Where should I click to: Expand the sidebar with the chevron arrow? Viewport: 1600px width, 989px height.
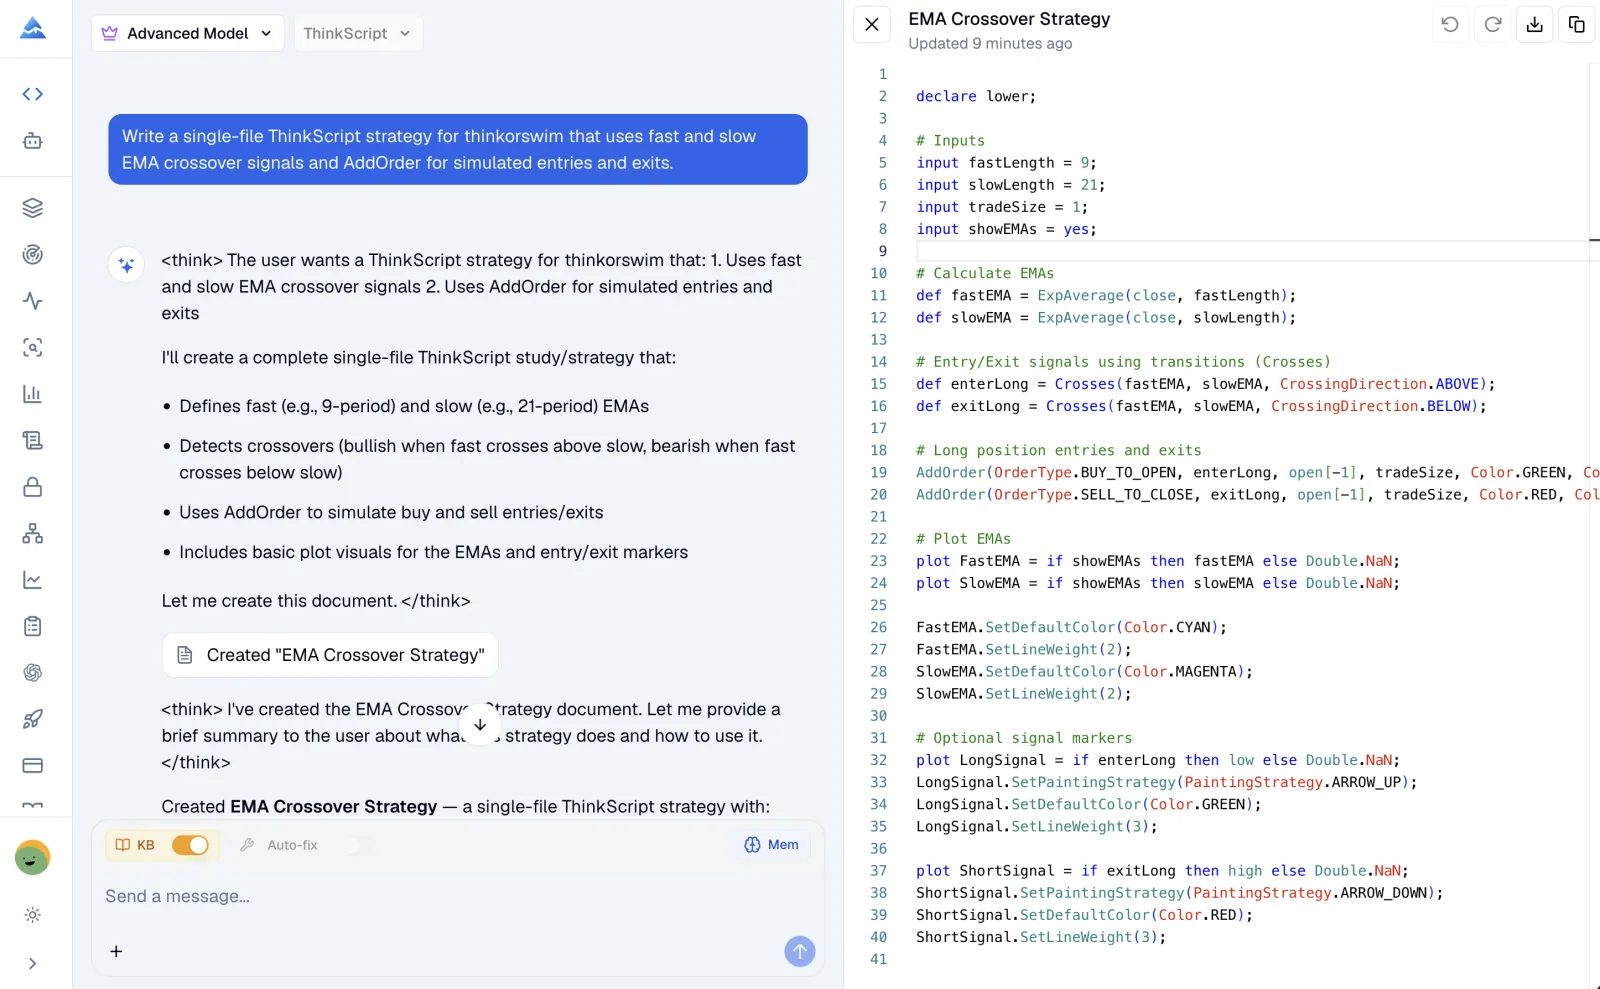[x=33, y=963]
